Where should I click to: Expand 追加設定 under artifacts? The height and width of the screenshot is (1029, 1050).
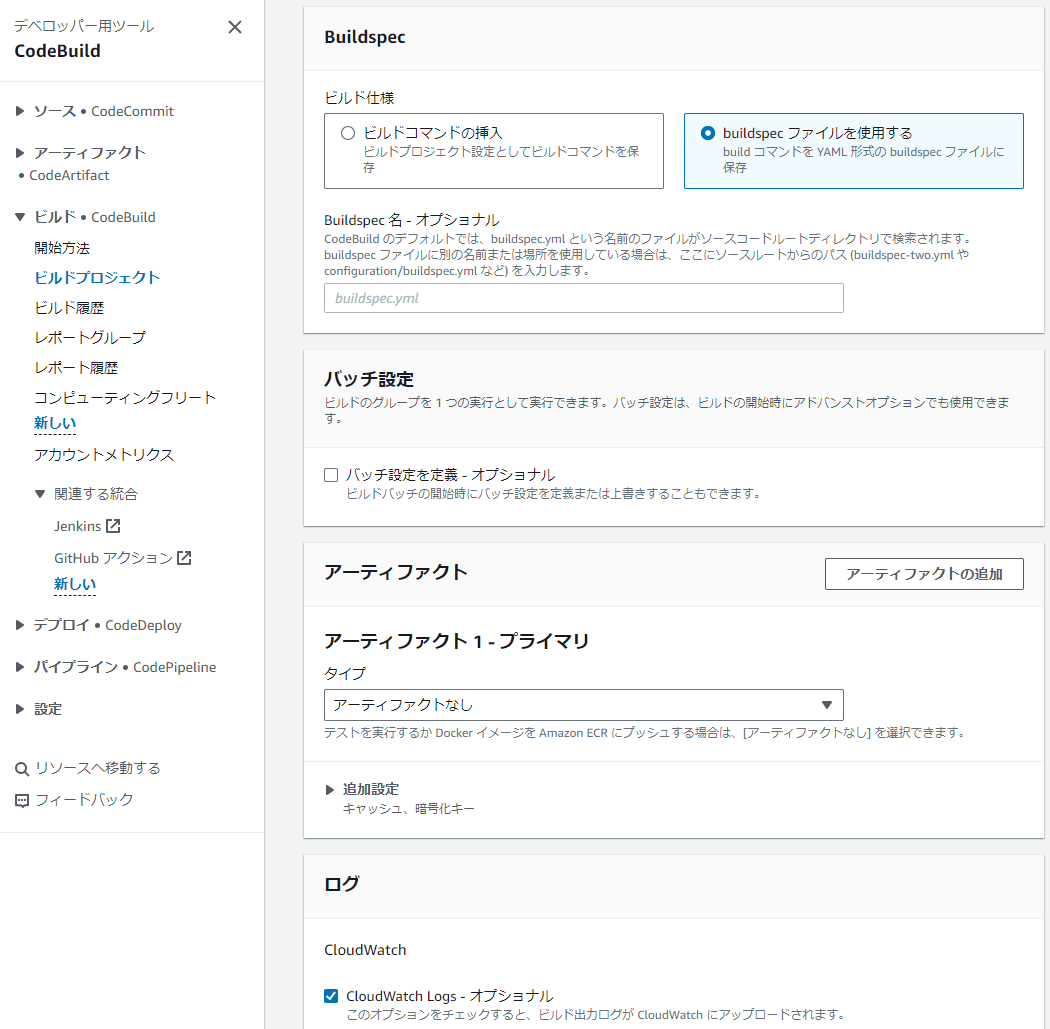pos(329,790)
